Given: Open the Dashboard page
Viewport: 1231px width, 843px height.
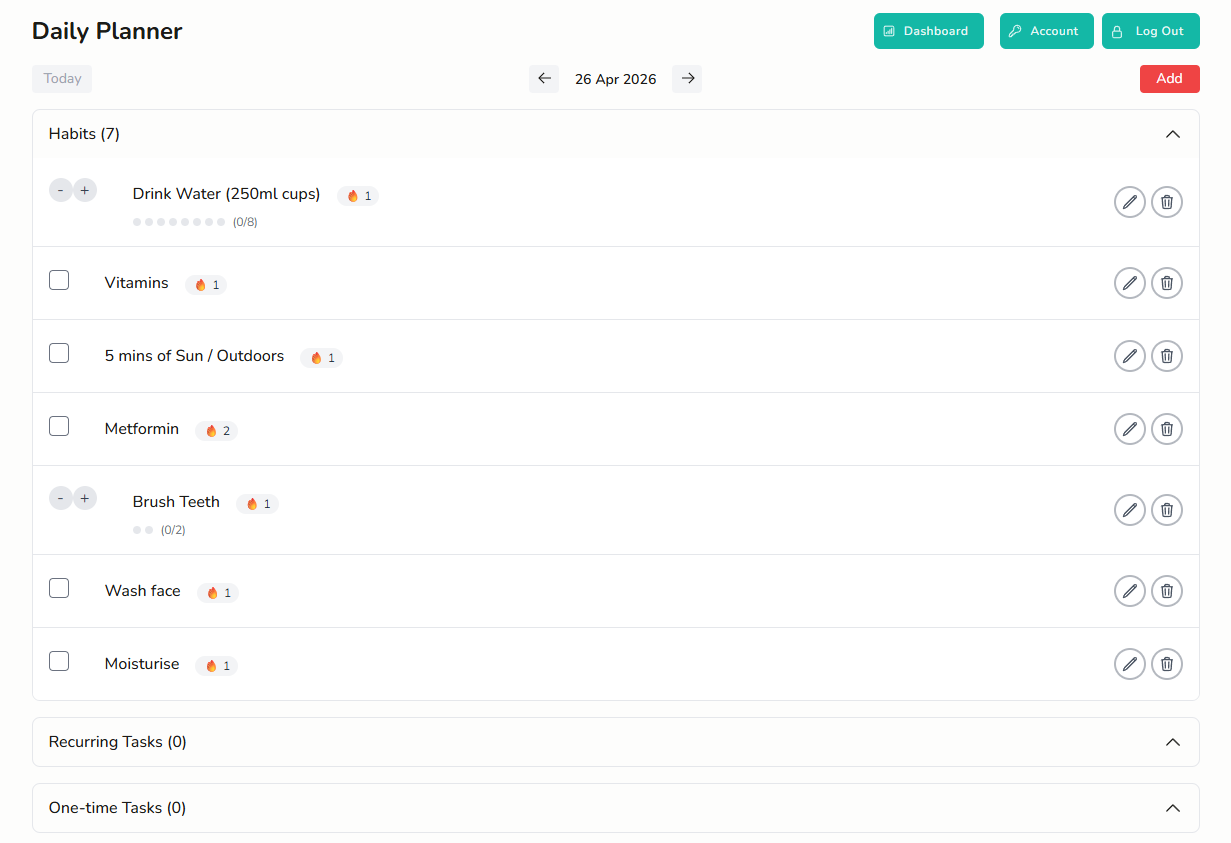Looking at the screenshot, I should [x=929, y=31].
